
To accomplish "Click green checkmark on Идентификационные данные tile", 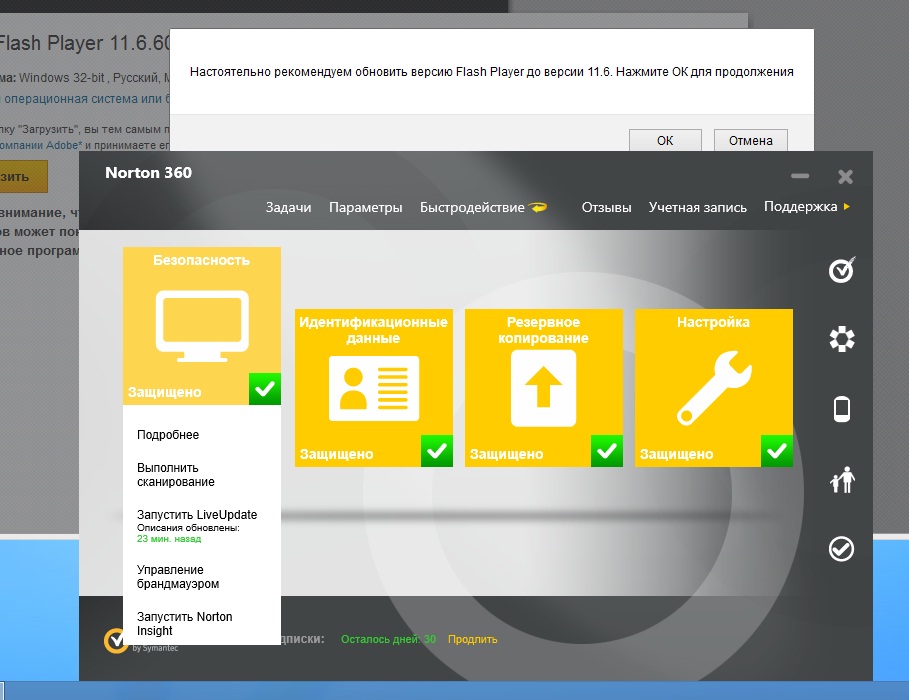I will click(437, 451).
